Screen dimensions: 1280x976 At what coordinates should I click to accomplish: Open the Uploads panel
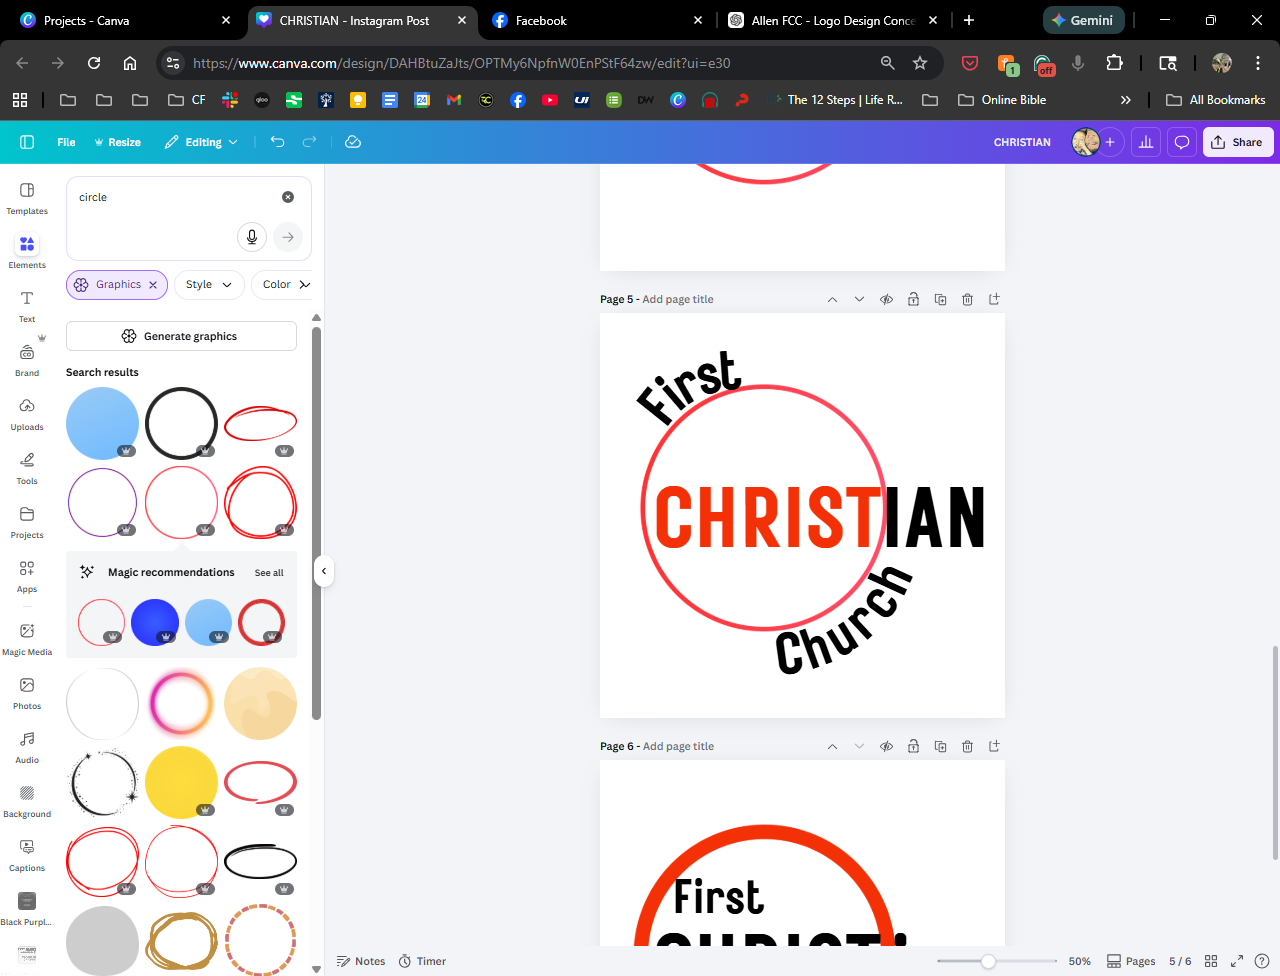(x=27, y=413)
